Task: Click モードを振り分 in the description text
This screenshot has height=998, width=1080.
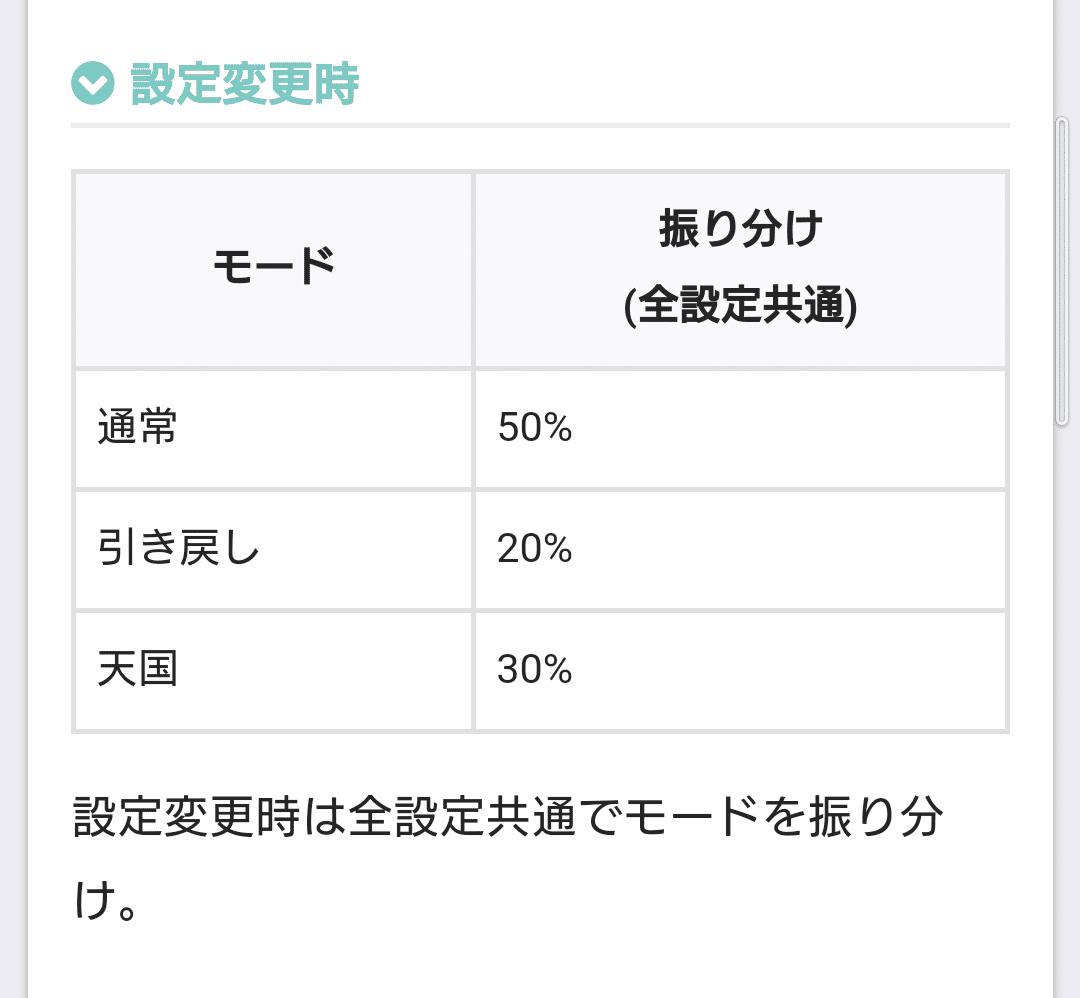Action: click(x=784, y=817)
